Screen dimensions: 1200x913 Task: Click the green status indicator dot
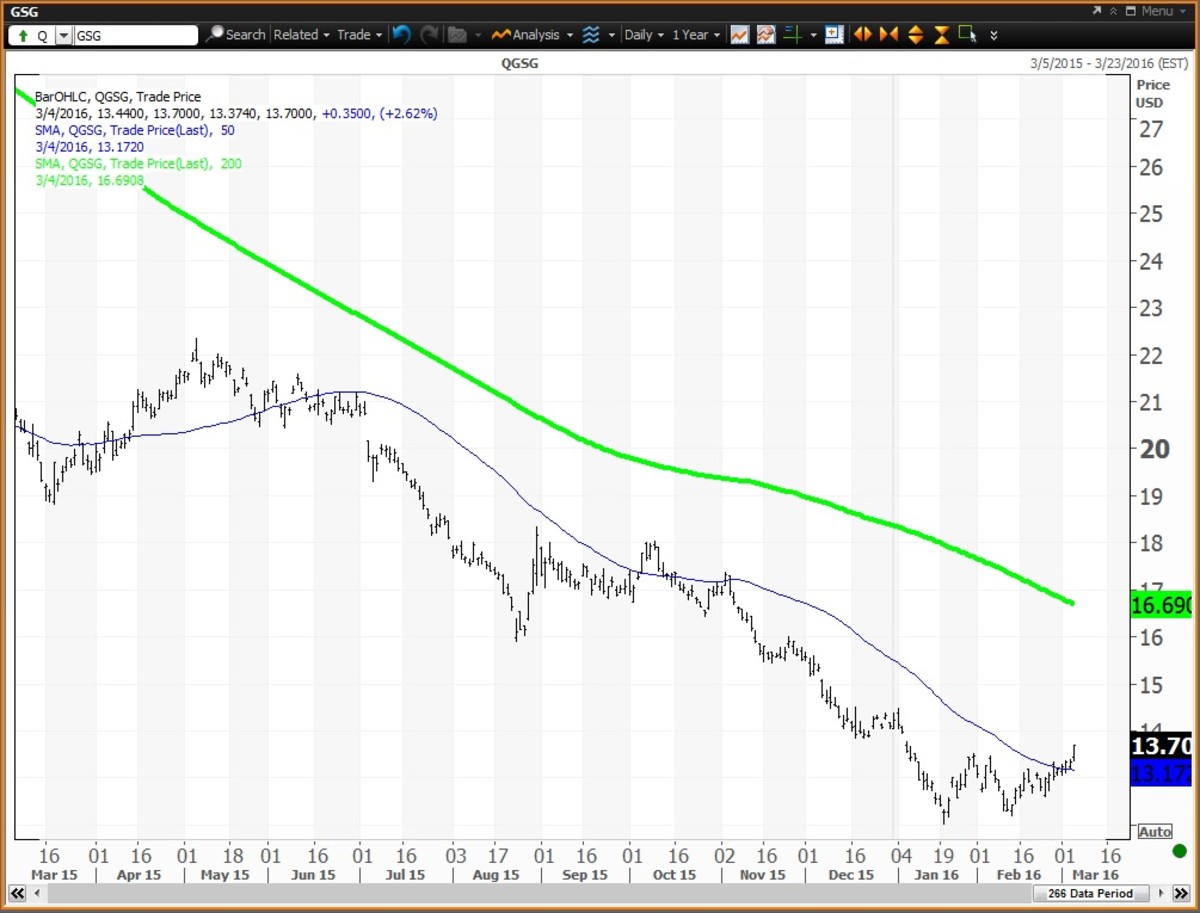point(1179,851)
